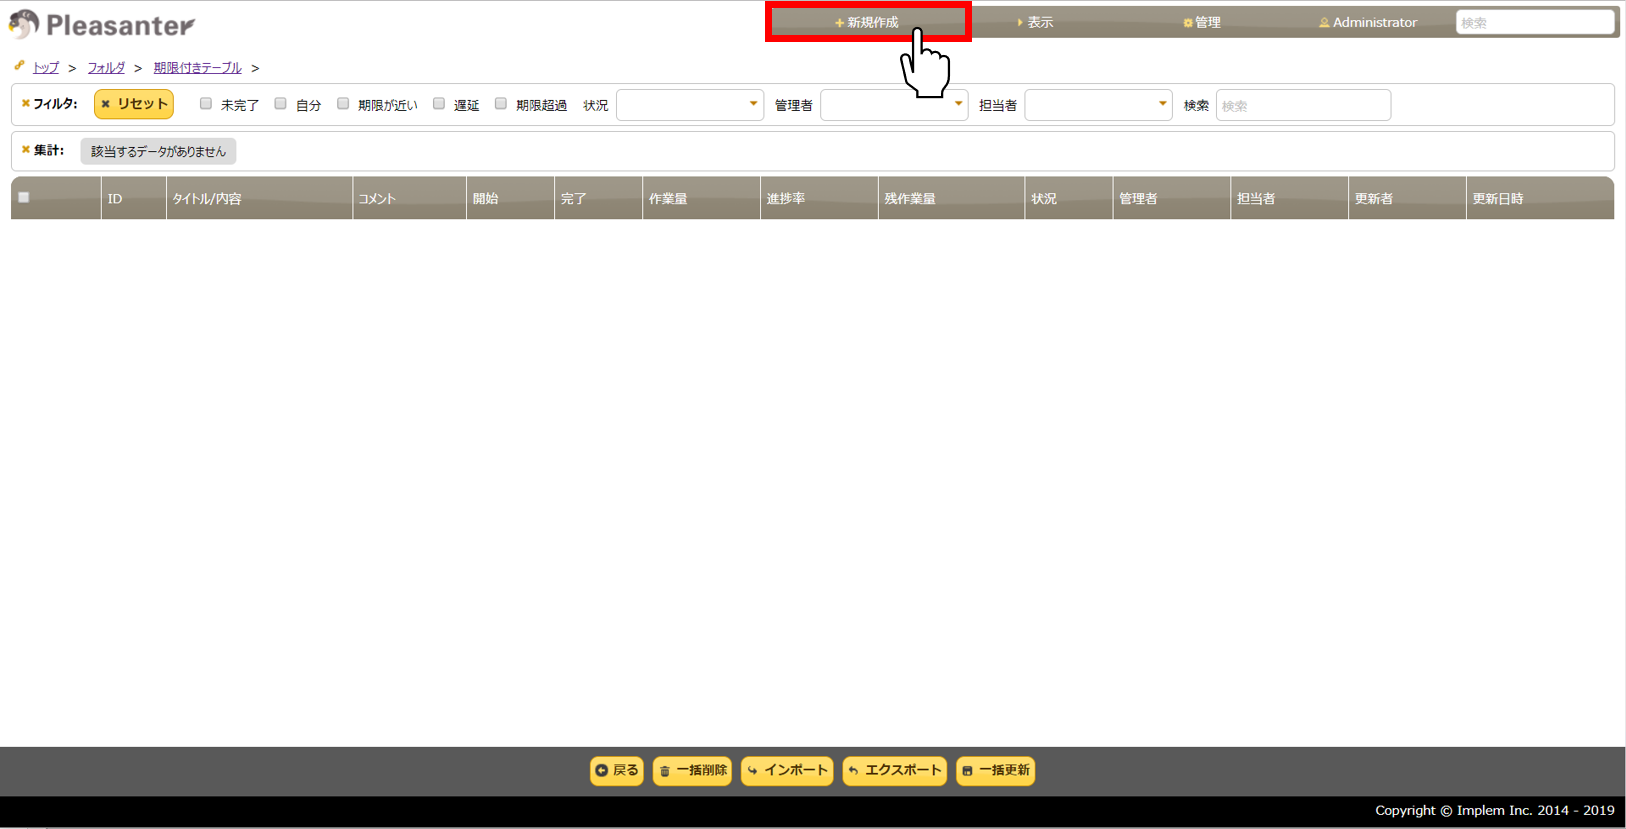This screenshot has height=829, width=1626.
Task: Open the 新規作成 menu
Action: point(867,22)
